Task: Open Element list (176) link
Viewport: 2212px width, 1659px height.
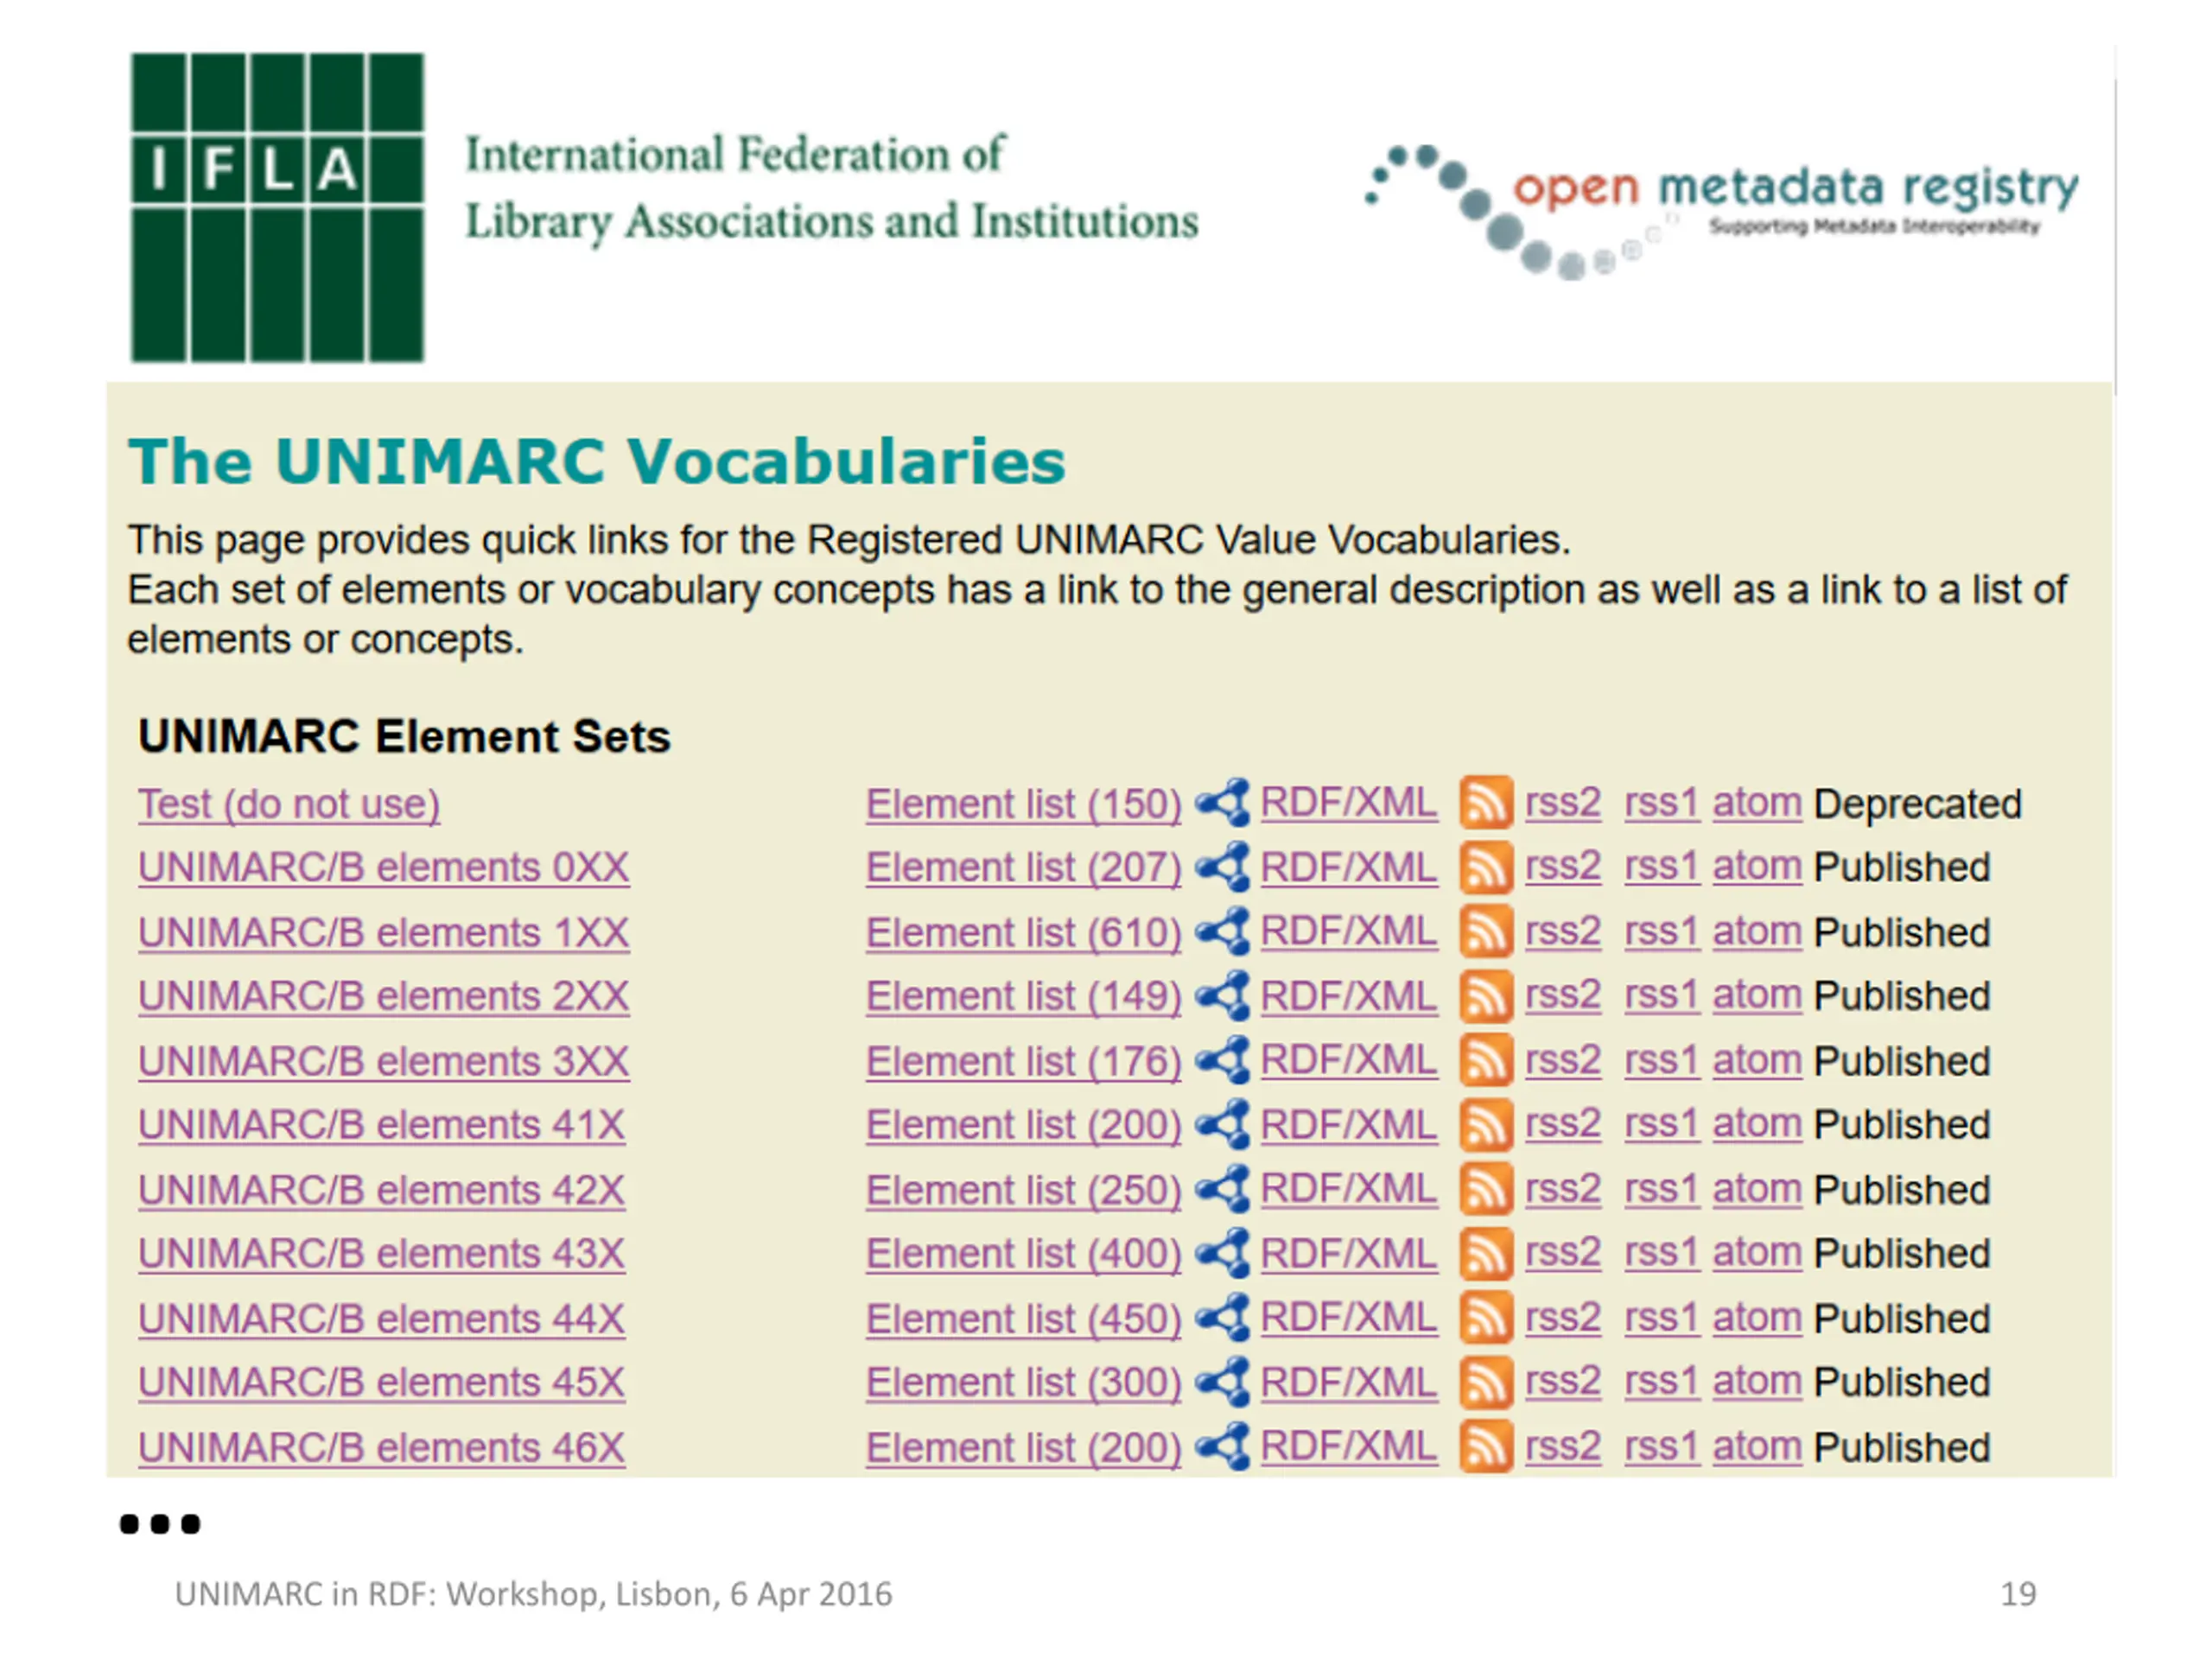Action: click(x=1024, y=1062)
